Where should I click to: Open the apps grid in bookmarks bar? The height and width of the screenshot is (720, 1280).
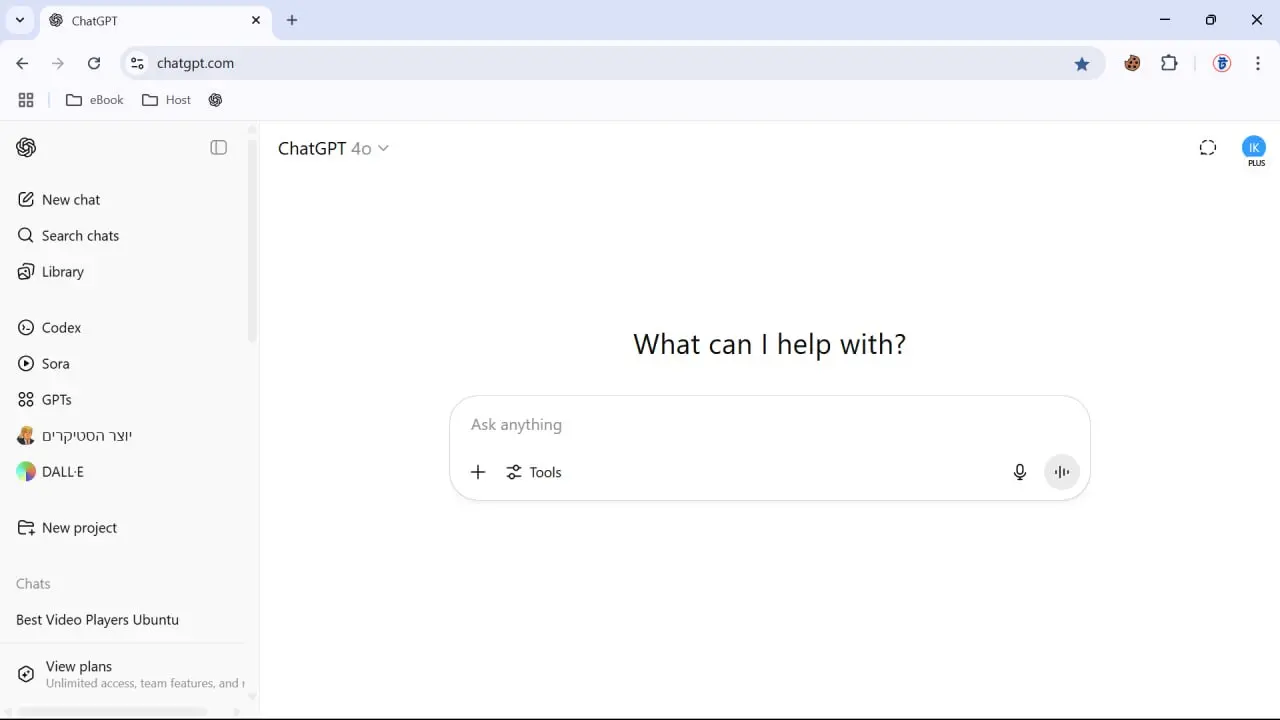(x=26, y=100)
